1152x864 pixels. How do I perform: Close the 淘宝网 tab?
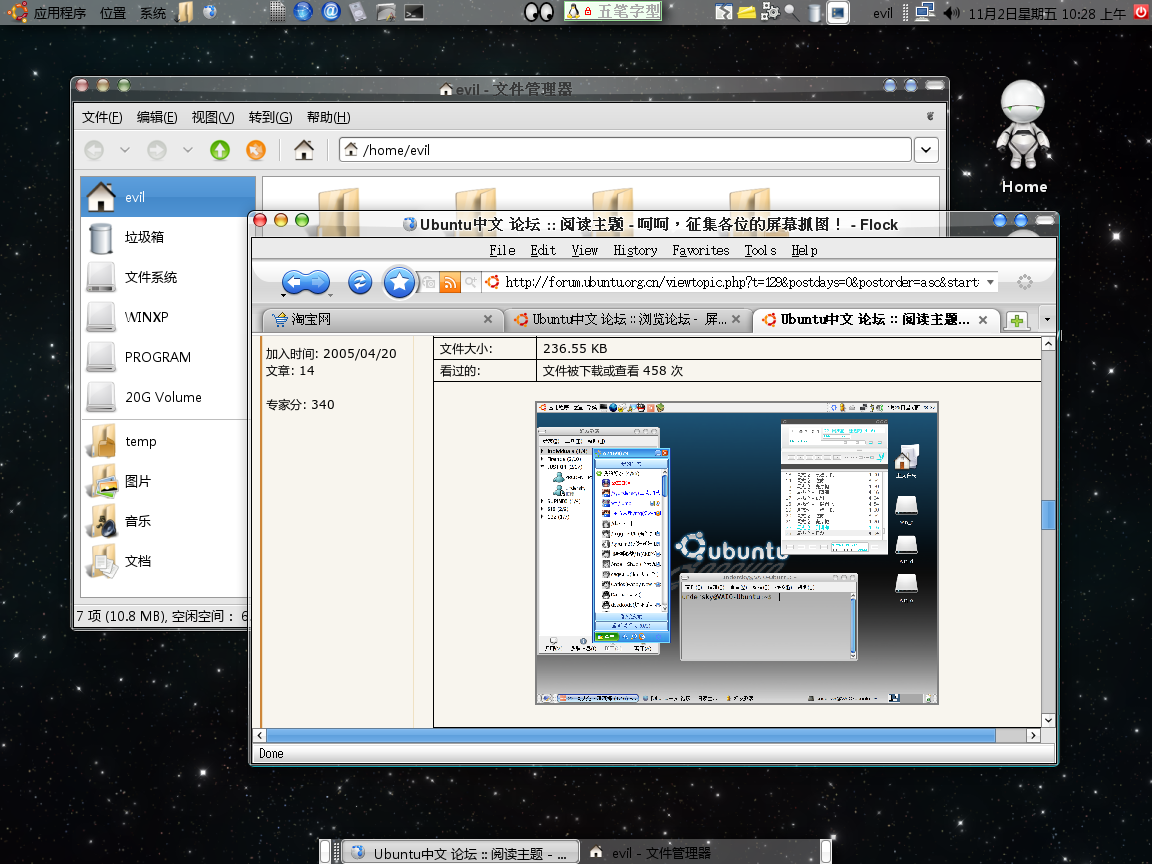click(x=488, y=320)
